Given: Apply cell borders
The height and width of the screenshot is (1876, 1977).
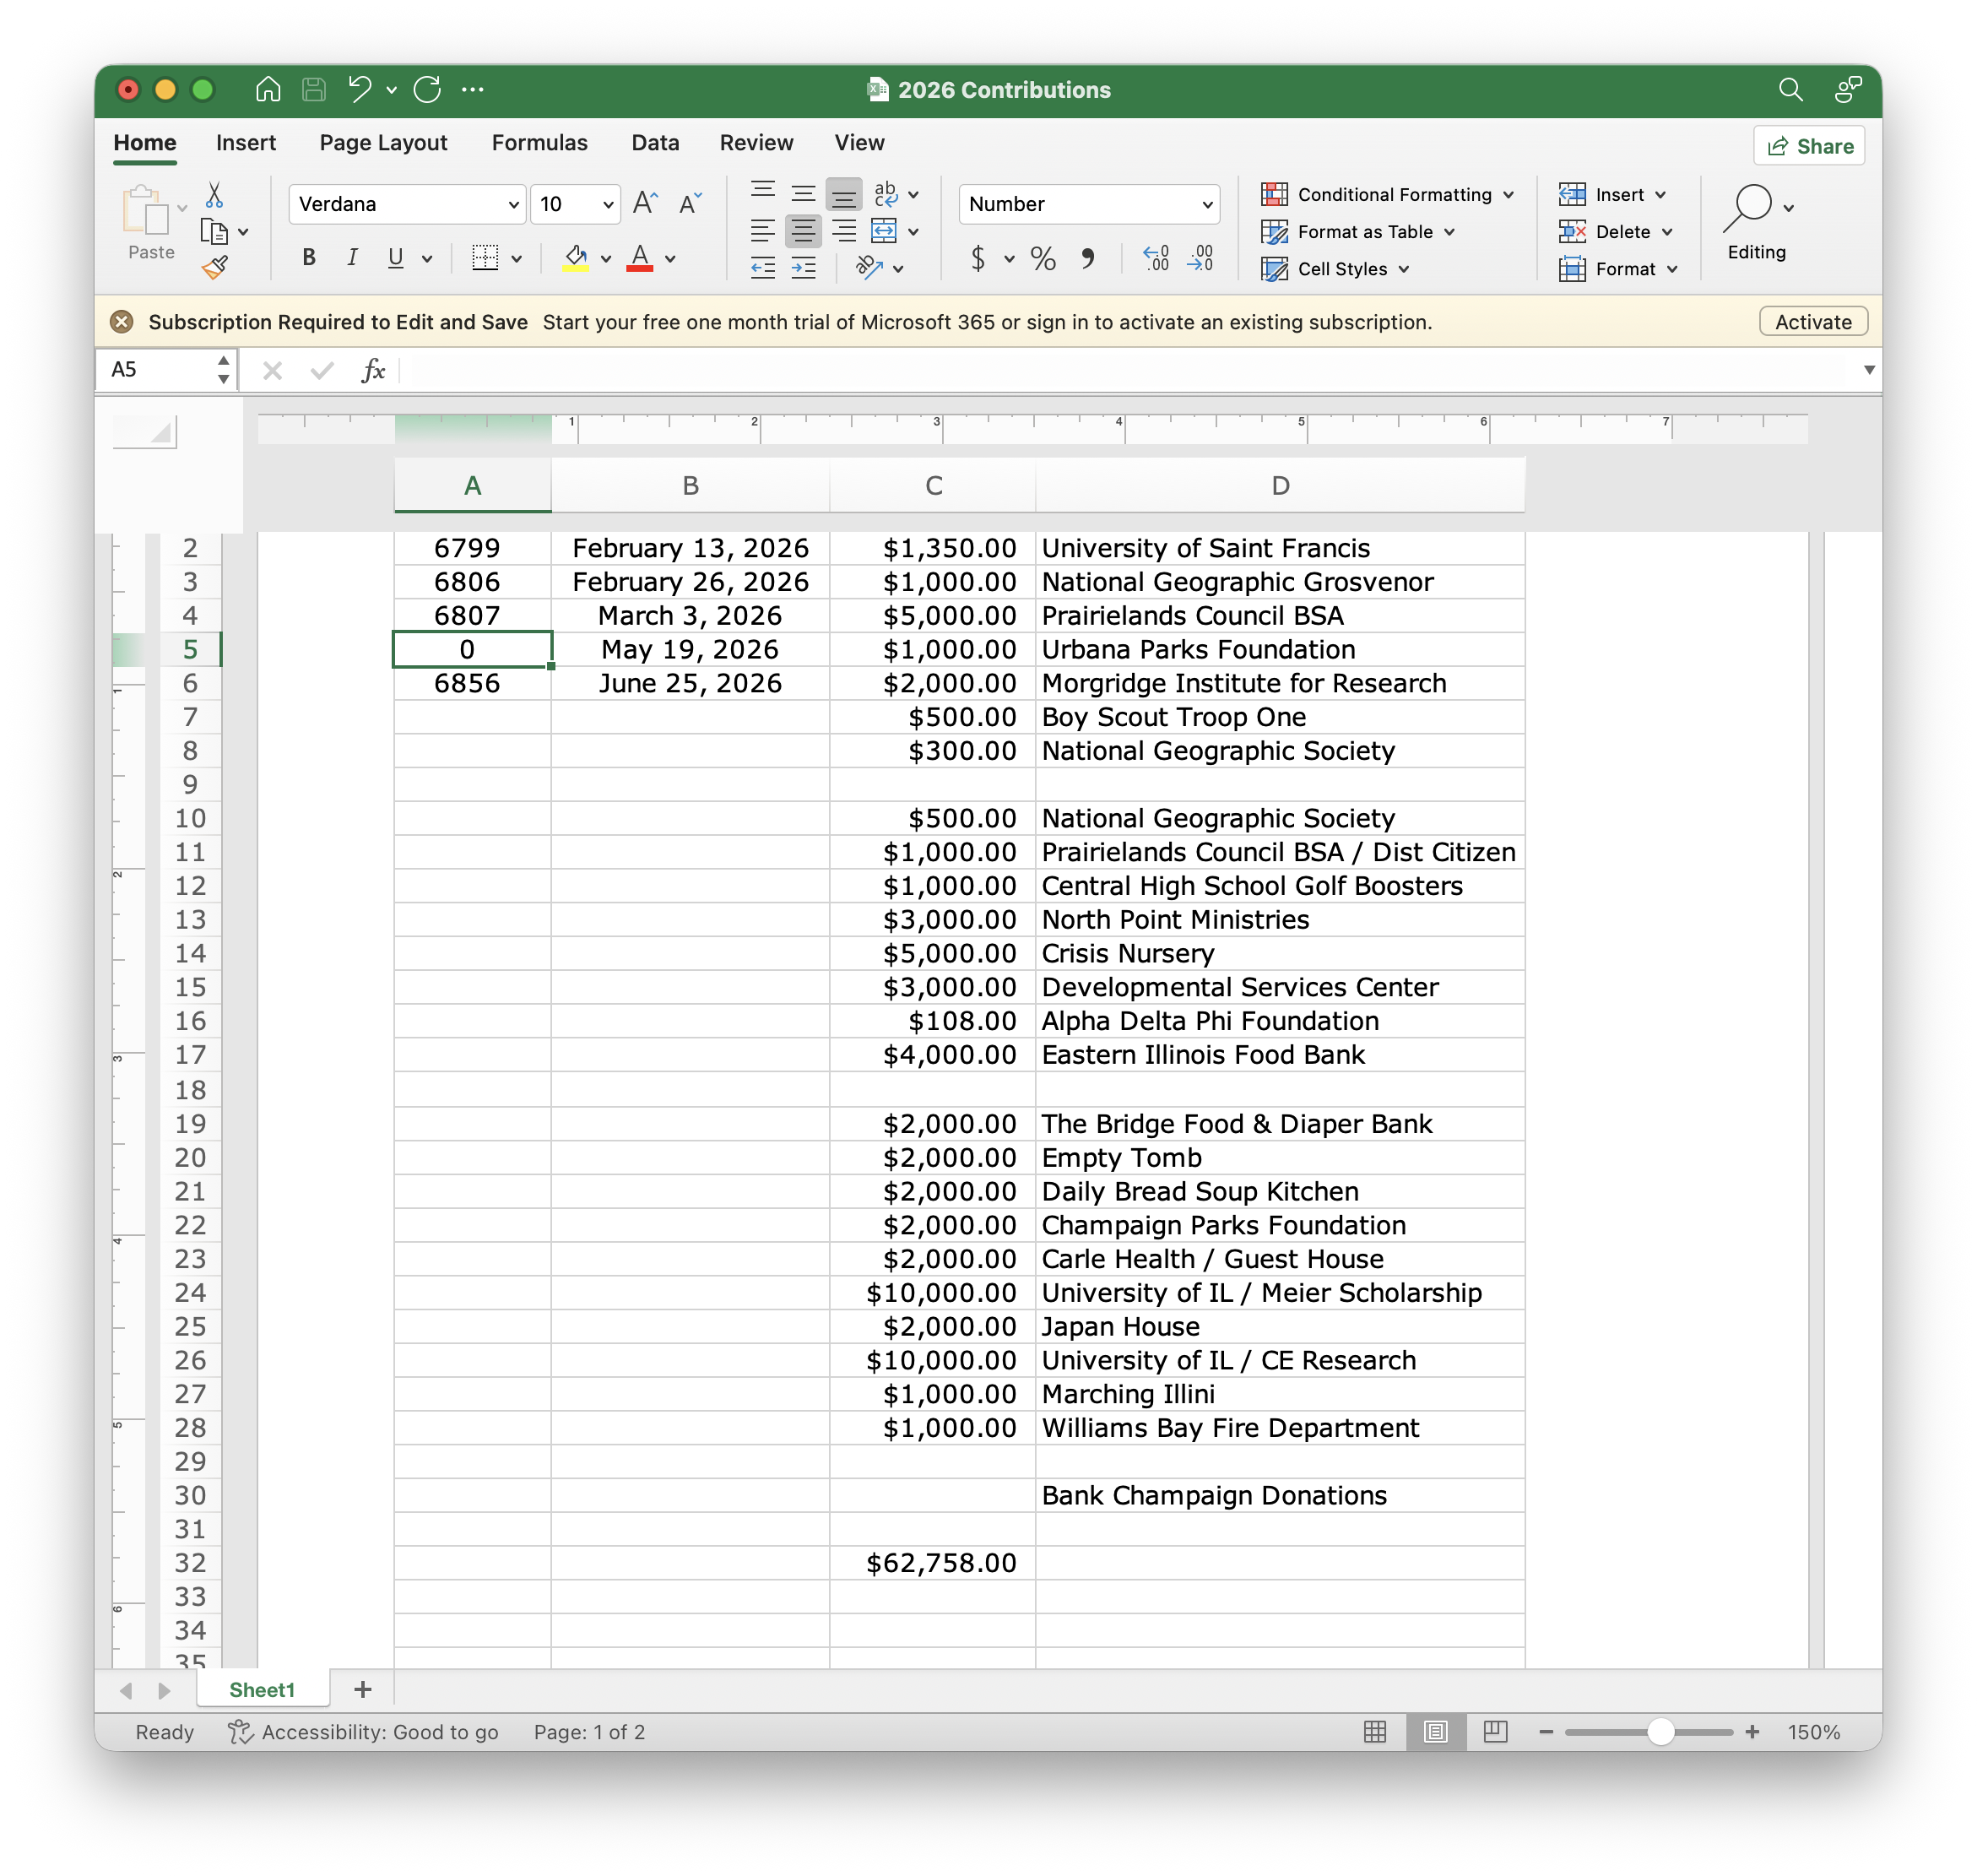Looking at the screenshot, I should 485,258.
